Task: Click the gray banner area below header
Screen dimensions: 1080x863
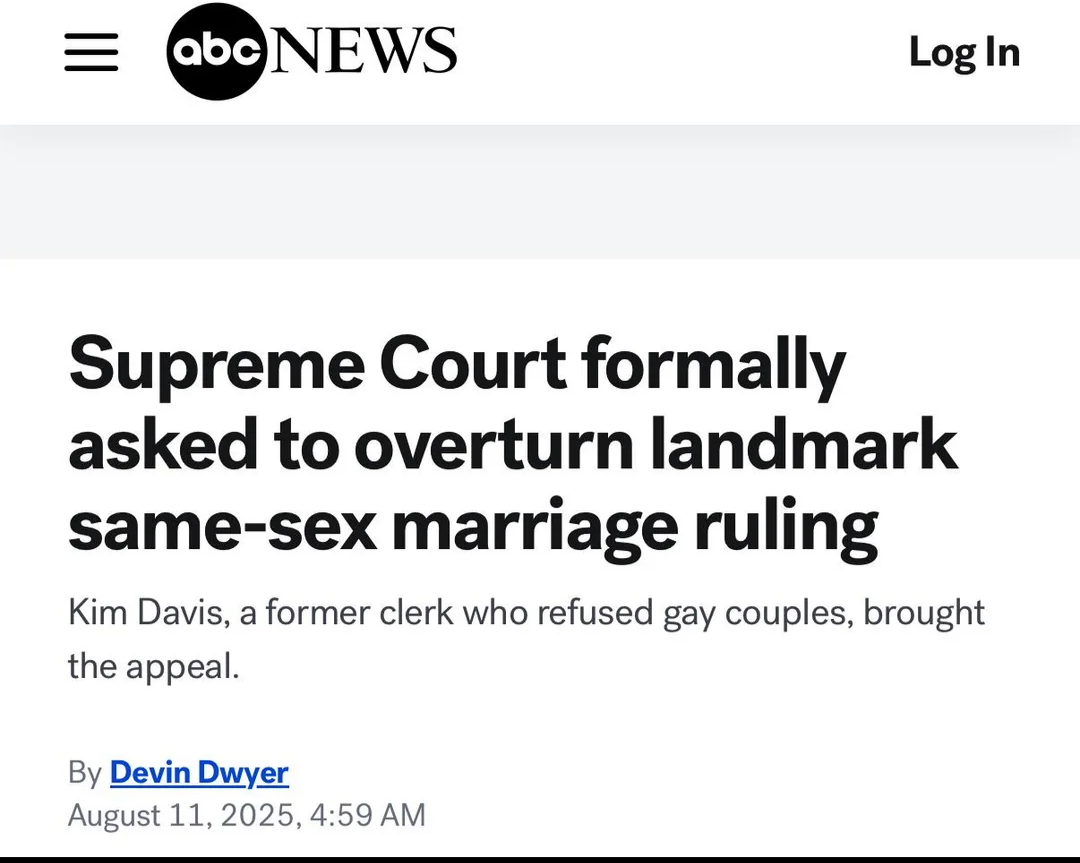Action: pyautogui.click(x=540, y=192)
